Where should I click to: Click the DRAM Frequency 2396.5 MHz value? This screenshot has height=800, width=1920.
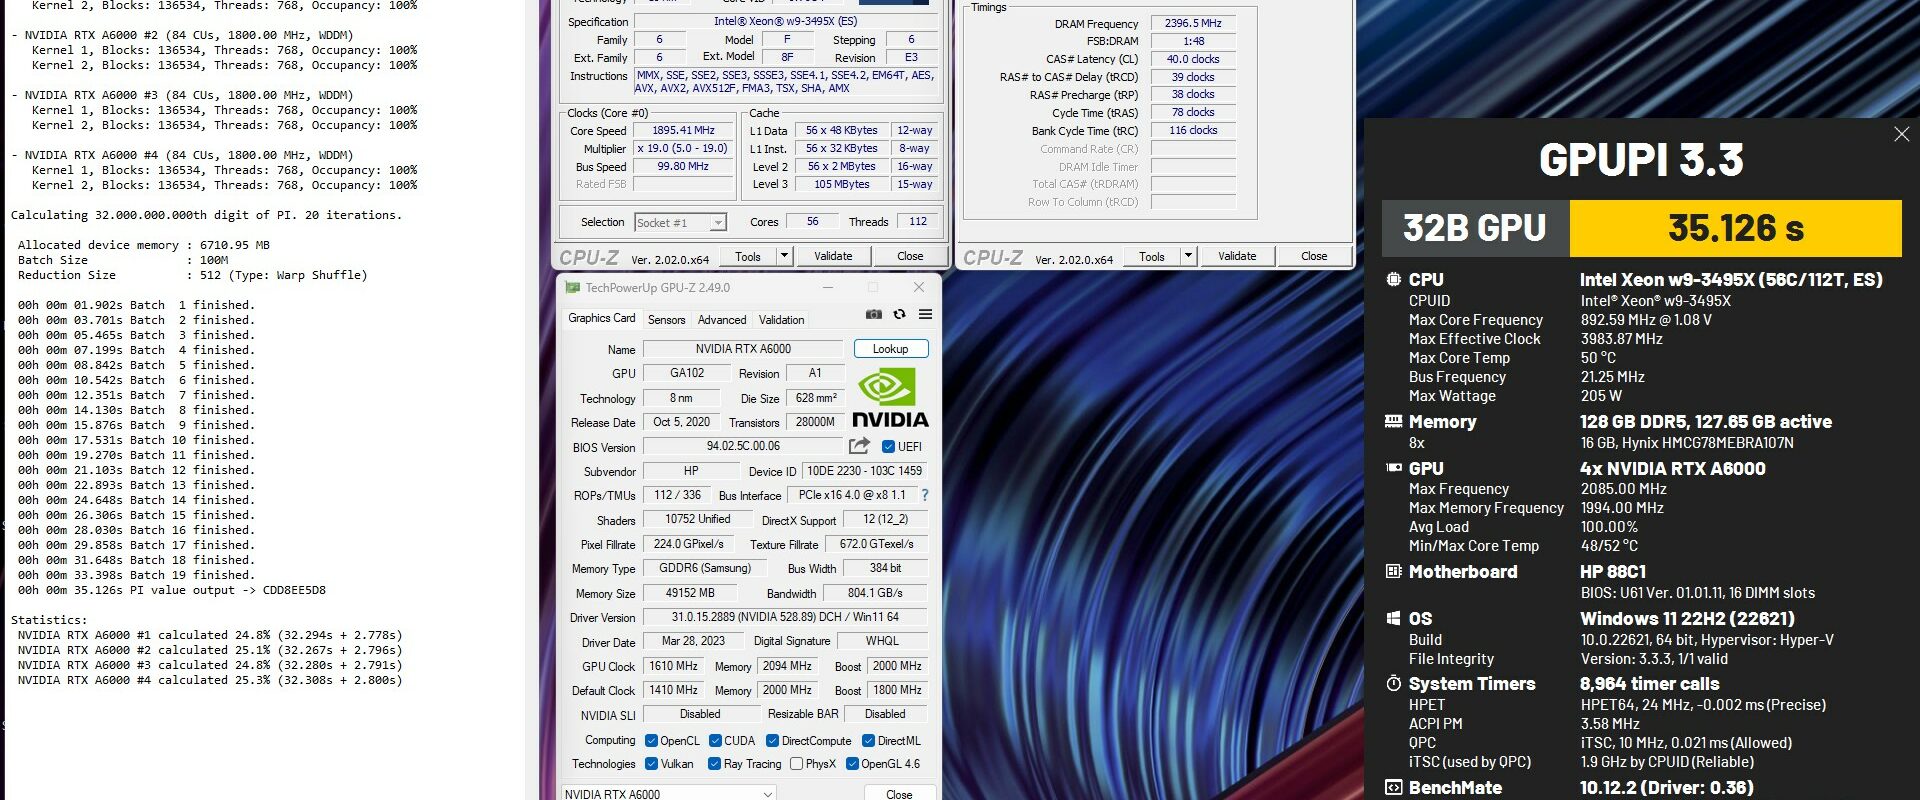1193,23
